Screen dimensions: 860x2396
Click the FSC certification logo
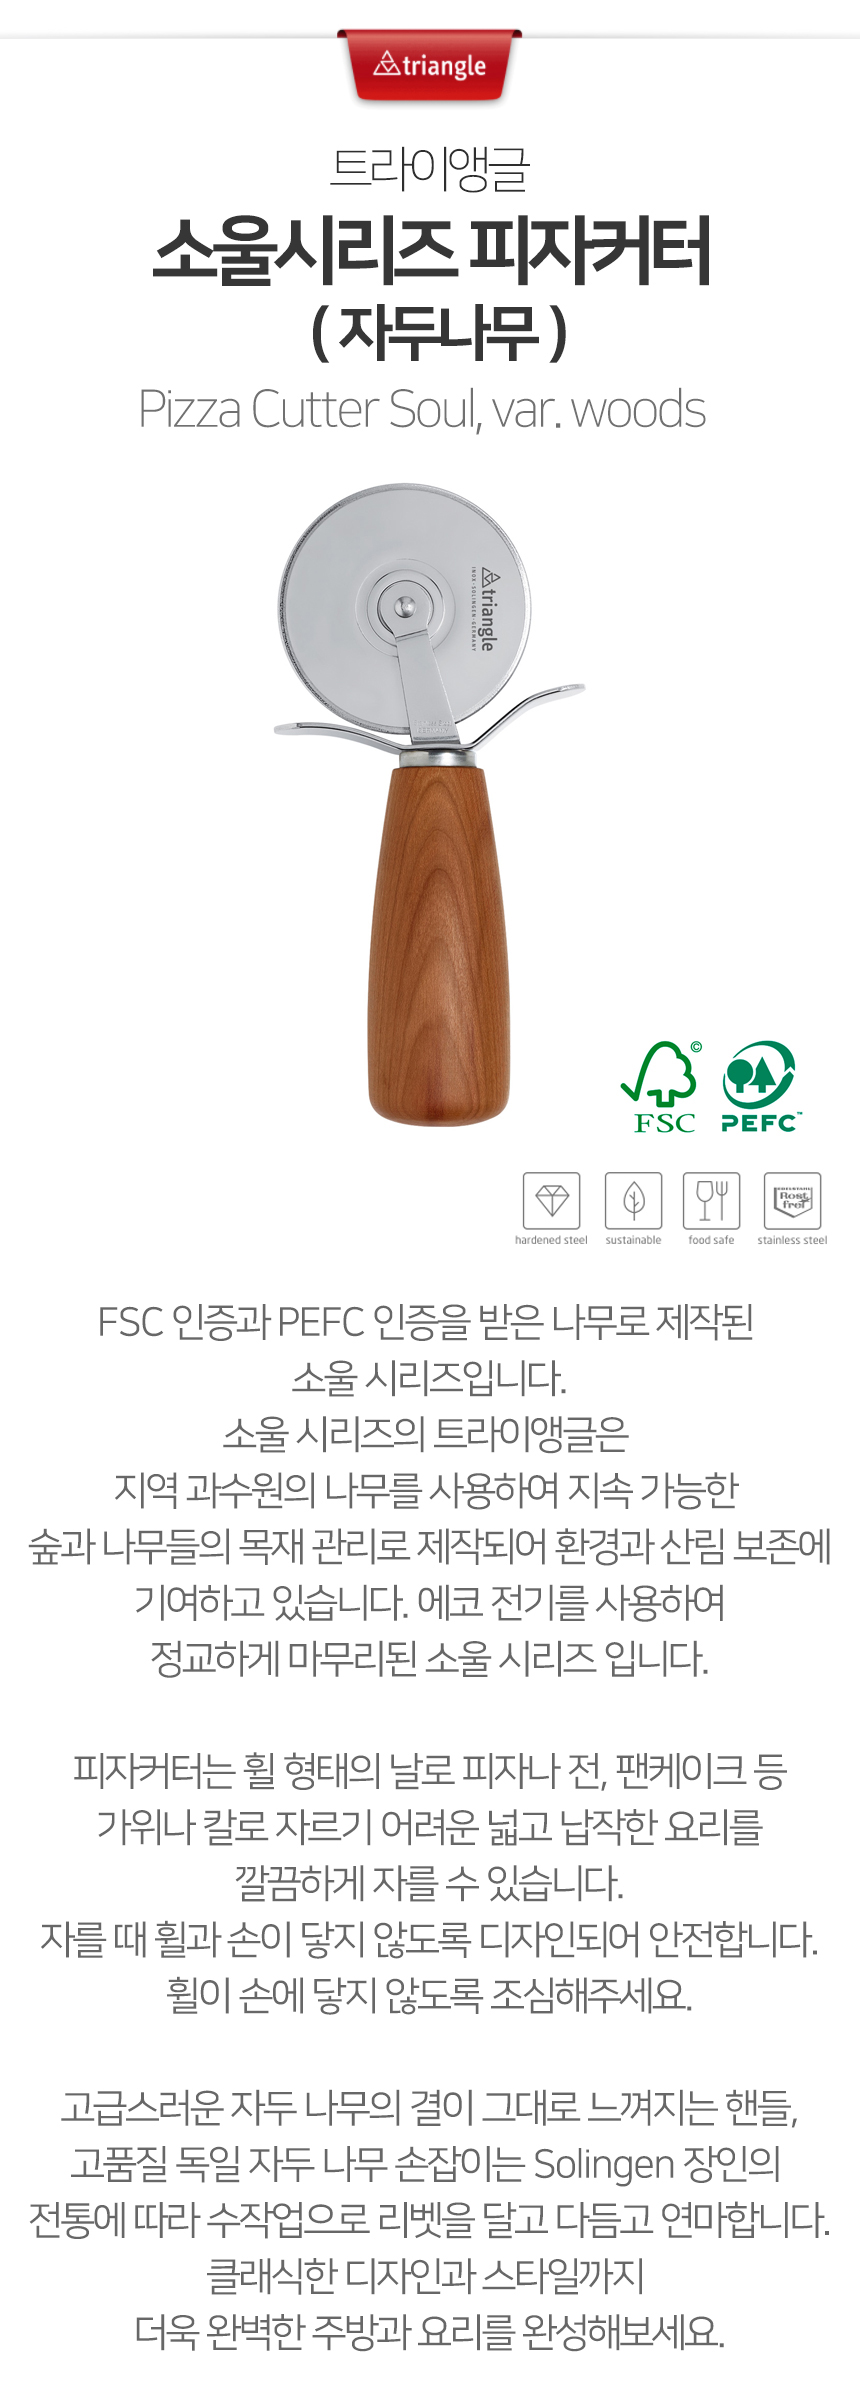(662, 1087)
